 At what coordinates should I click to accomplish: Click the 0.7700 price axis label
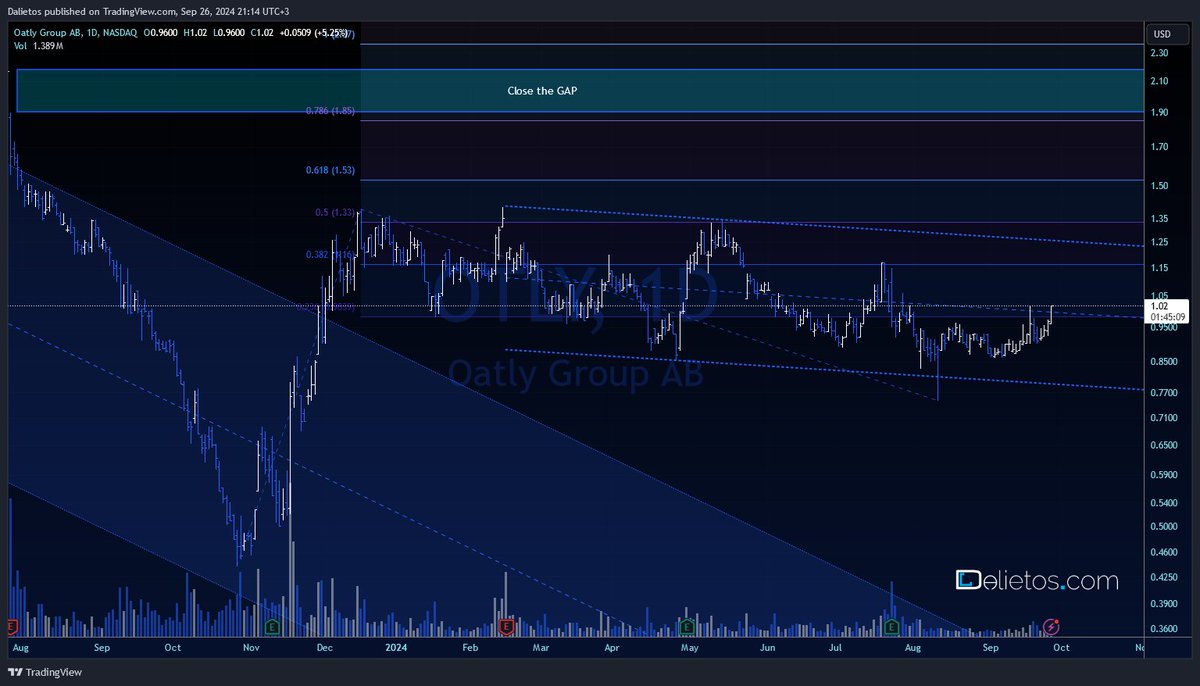[1164, 393]
